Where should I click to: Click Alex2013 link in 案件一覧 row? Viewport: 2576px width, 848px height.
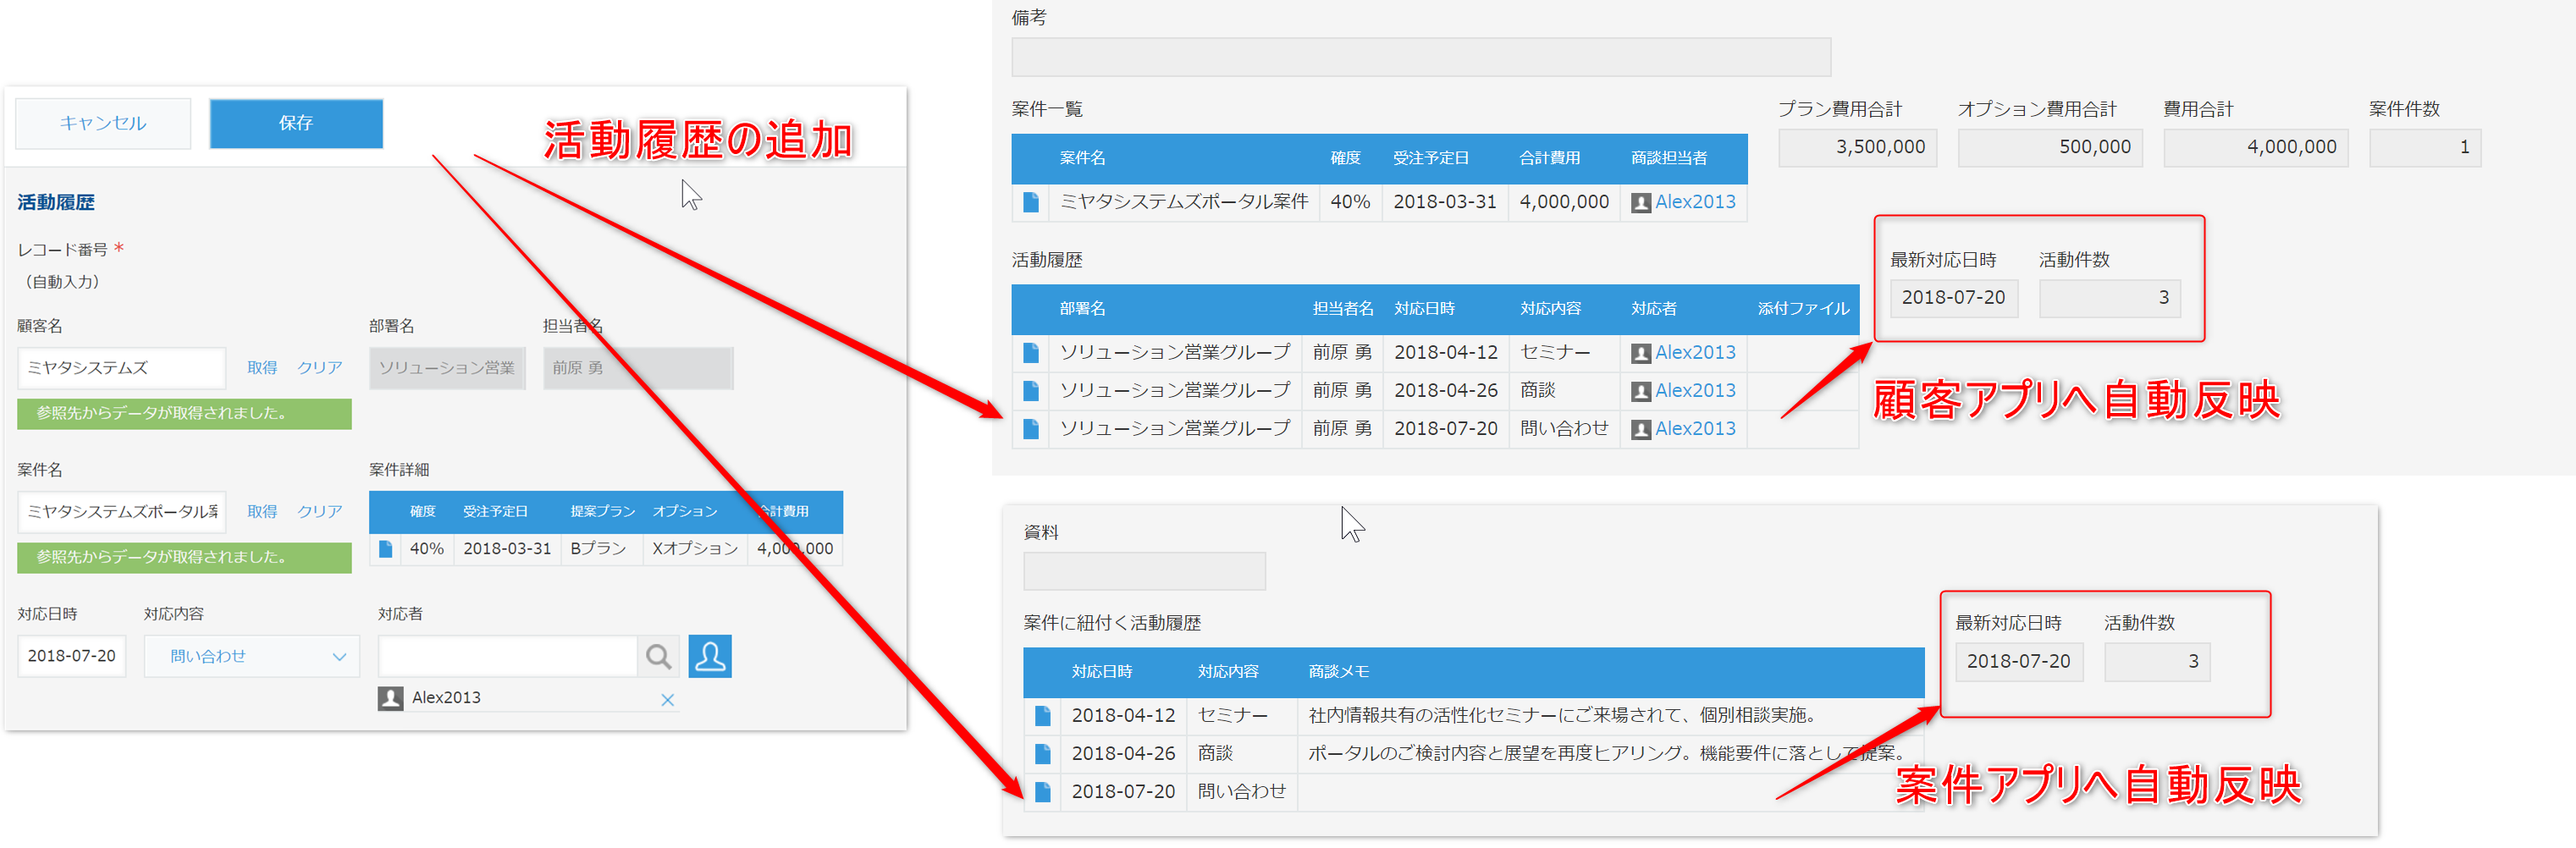(x=1695, y=202)
